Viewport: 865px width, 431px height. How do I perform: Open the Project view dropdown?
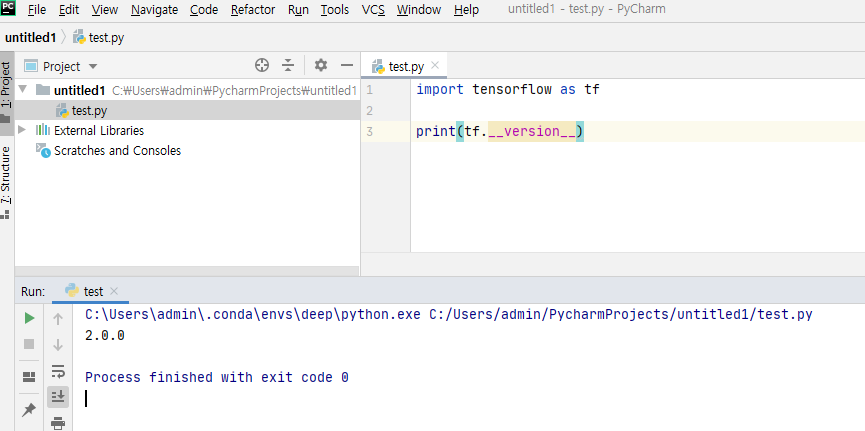[x=61, y=66]
